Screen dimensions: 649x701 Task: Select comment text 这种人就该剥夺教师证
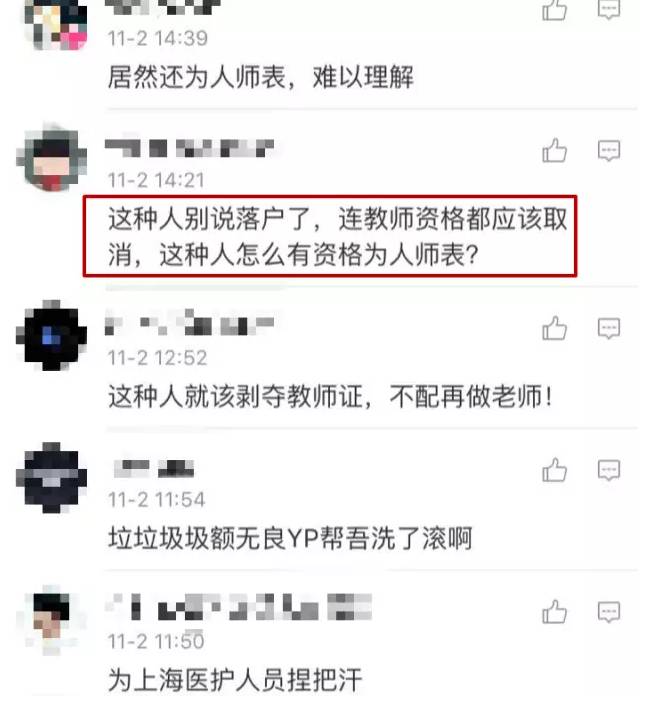(235, 396)
